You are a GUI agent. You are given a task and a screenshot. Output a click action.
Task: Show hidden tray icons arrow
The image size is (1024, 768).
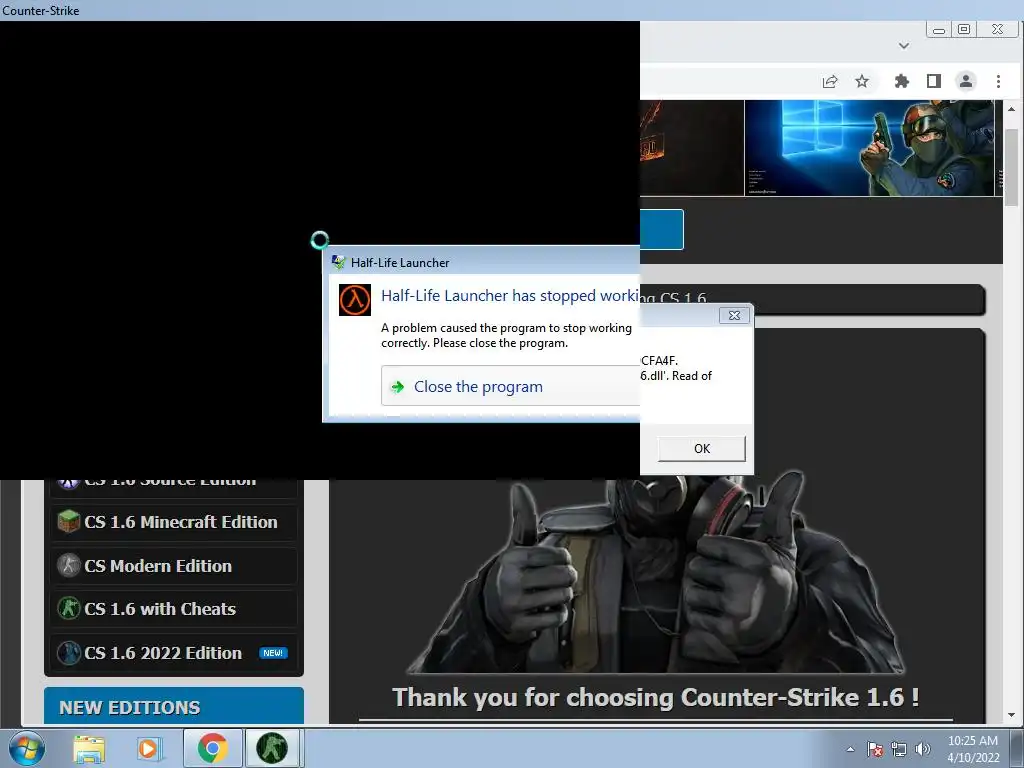coord(850,749)
